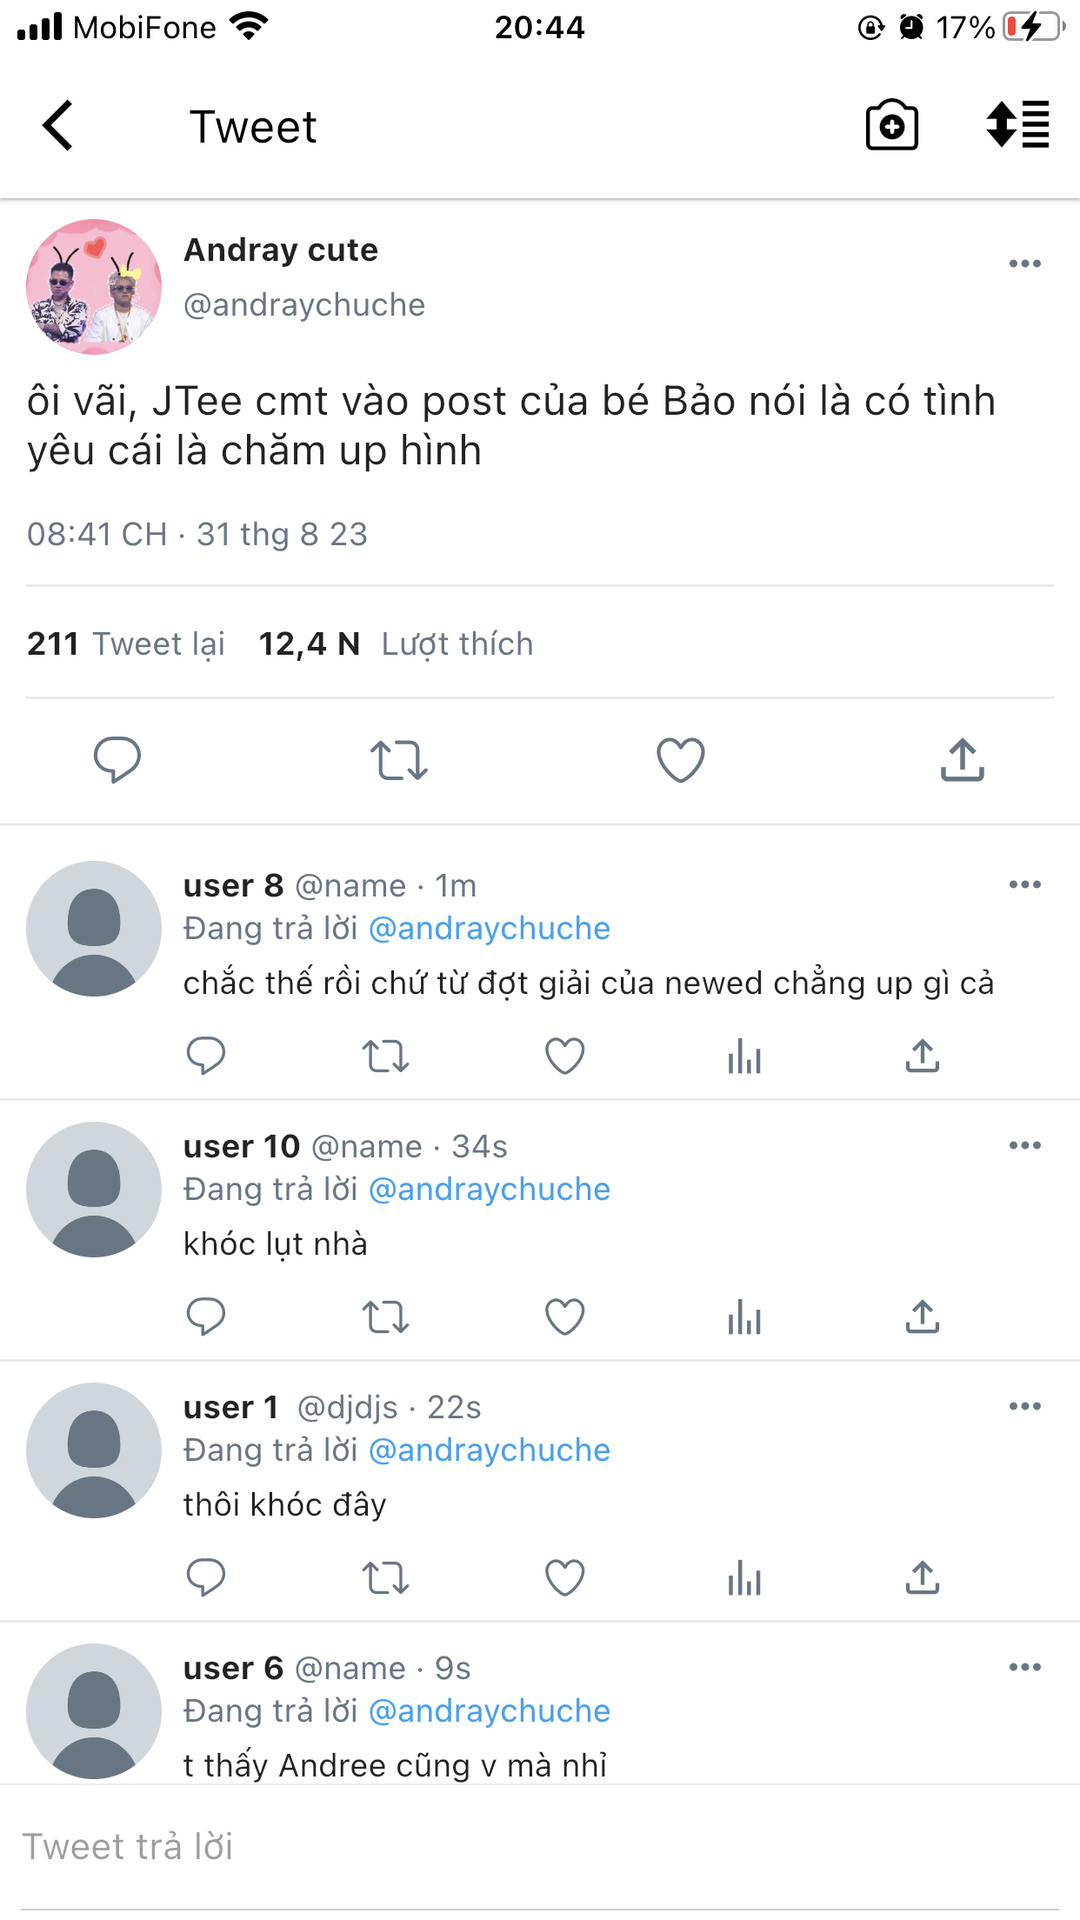View the 12,4 N Lượt thích list
This screenshot has height=1920, width=1080.
(396, 644)
